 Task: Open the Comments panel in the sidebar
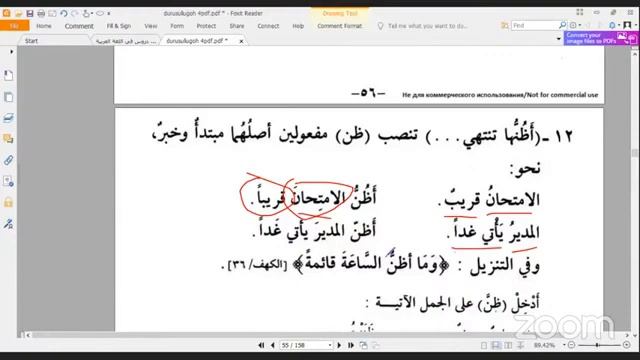coord(9,139)
